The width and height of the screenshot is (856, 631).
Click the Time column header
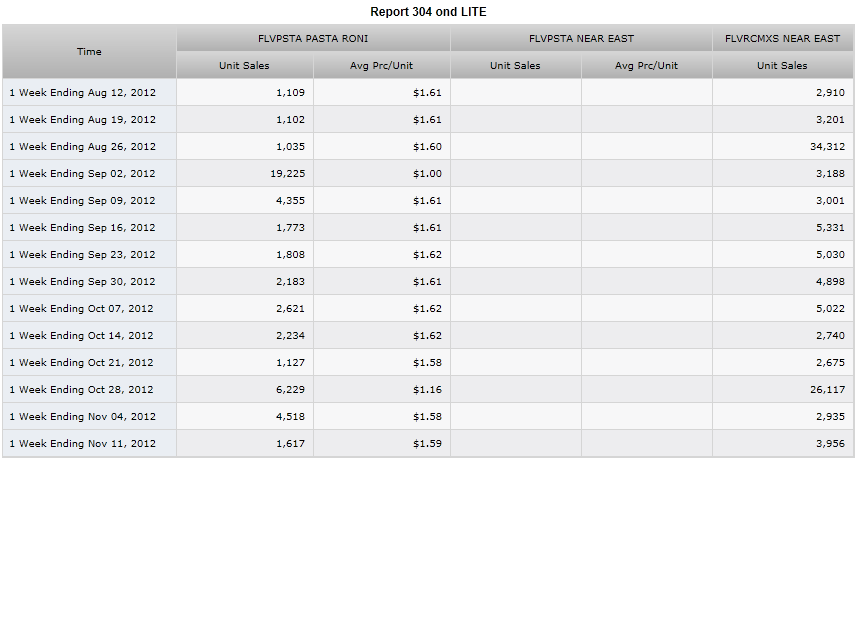pyautogui.click(x=89, y=51)
